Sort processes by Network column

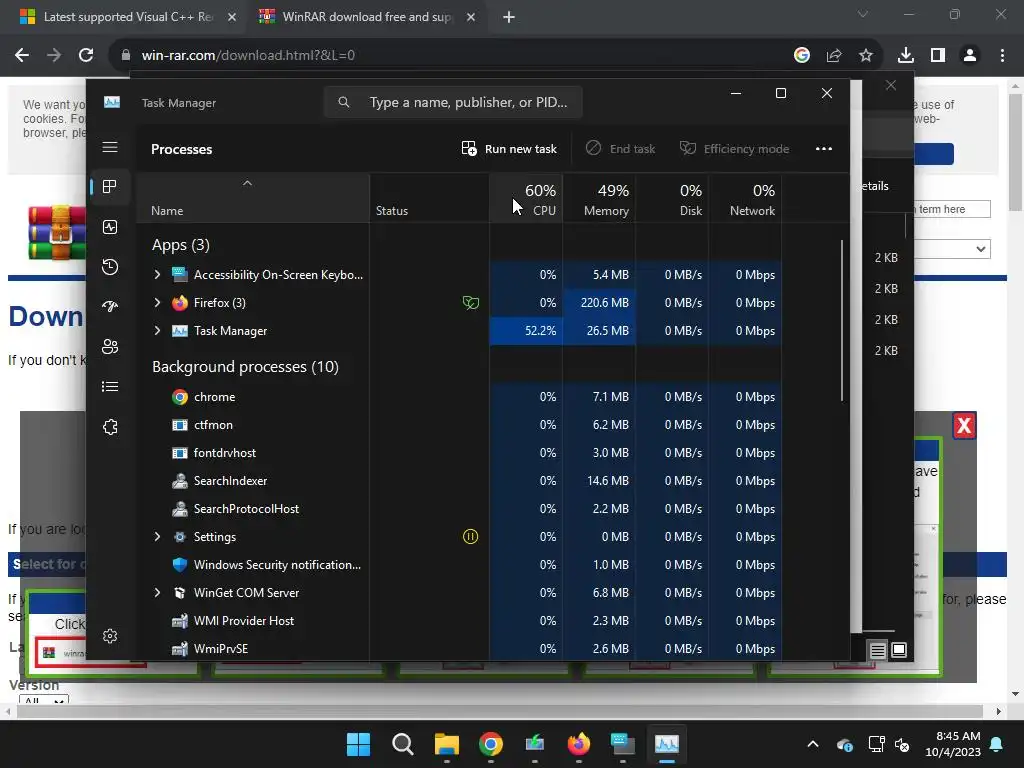(x=745, y=199)
